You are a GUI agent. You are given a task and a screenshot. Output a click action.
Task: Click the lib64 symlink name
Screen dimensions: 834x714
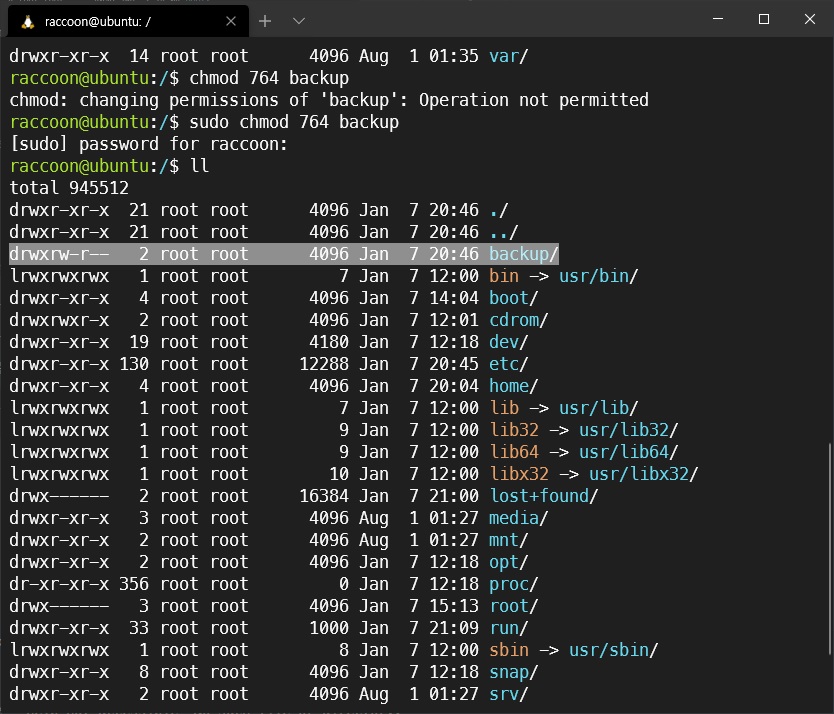tap(514, 452)
